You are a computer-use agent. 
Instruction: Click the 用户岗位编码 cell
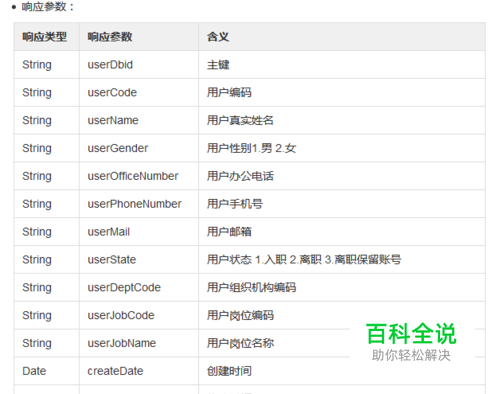(x=342, y=315)
